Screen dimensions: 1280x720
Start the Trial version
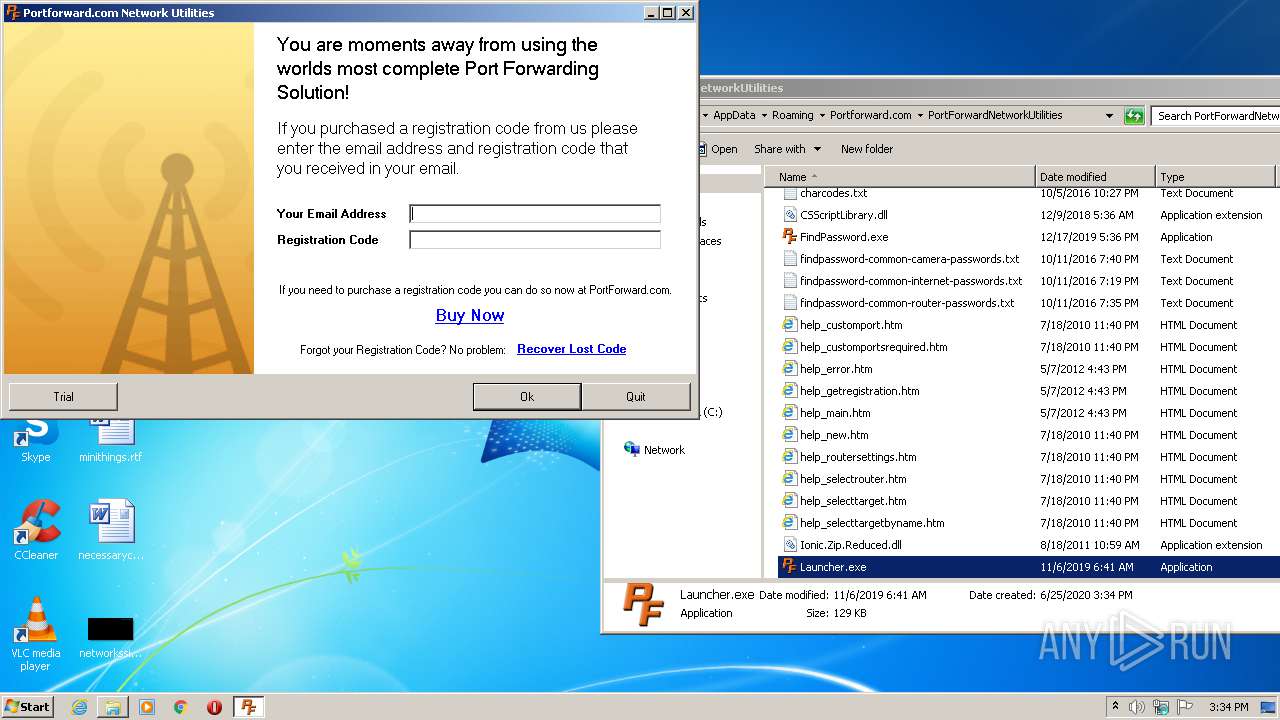point(63,397)
